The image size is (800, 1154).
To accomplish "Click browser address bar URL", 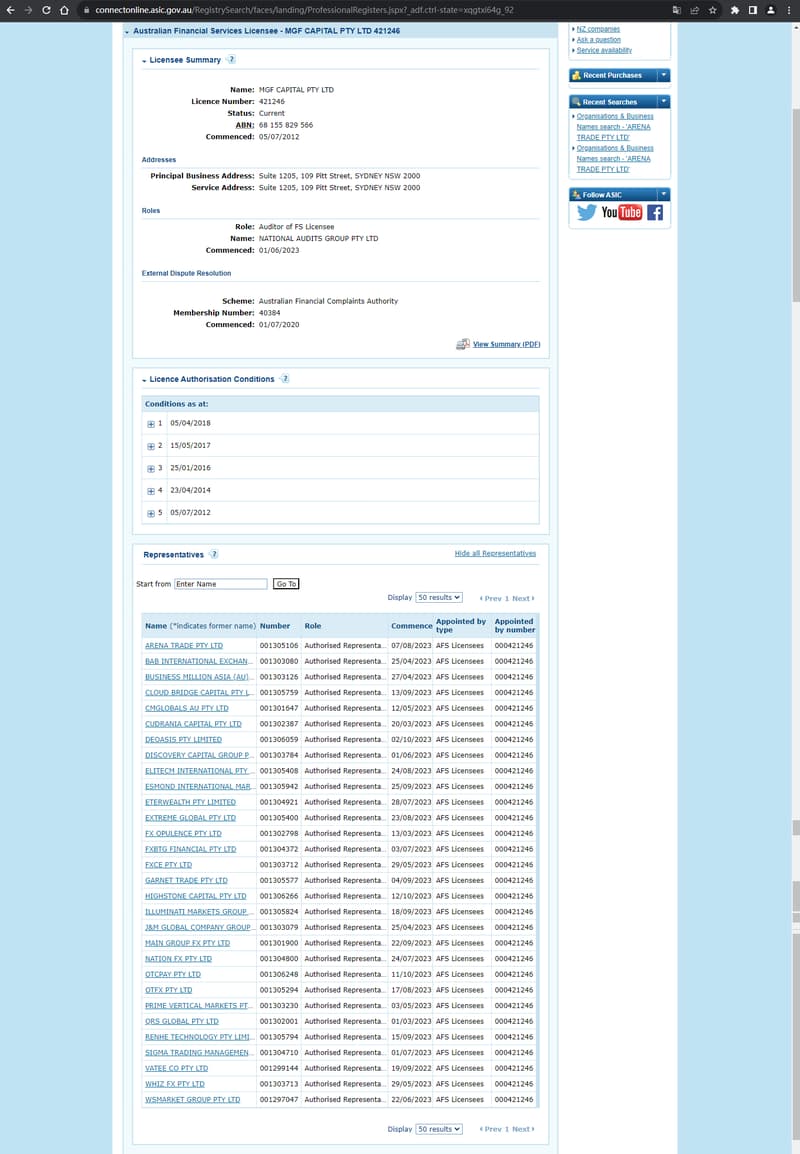I will [x=305, y=10].
